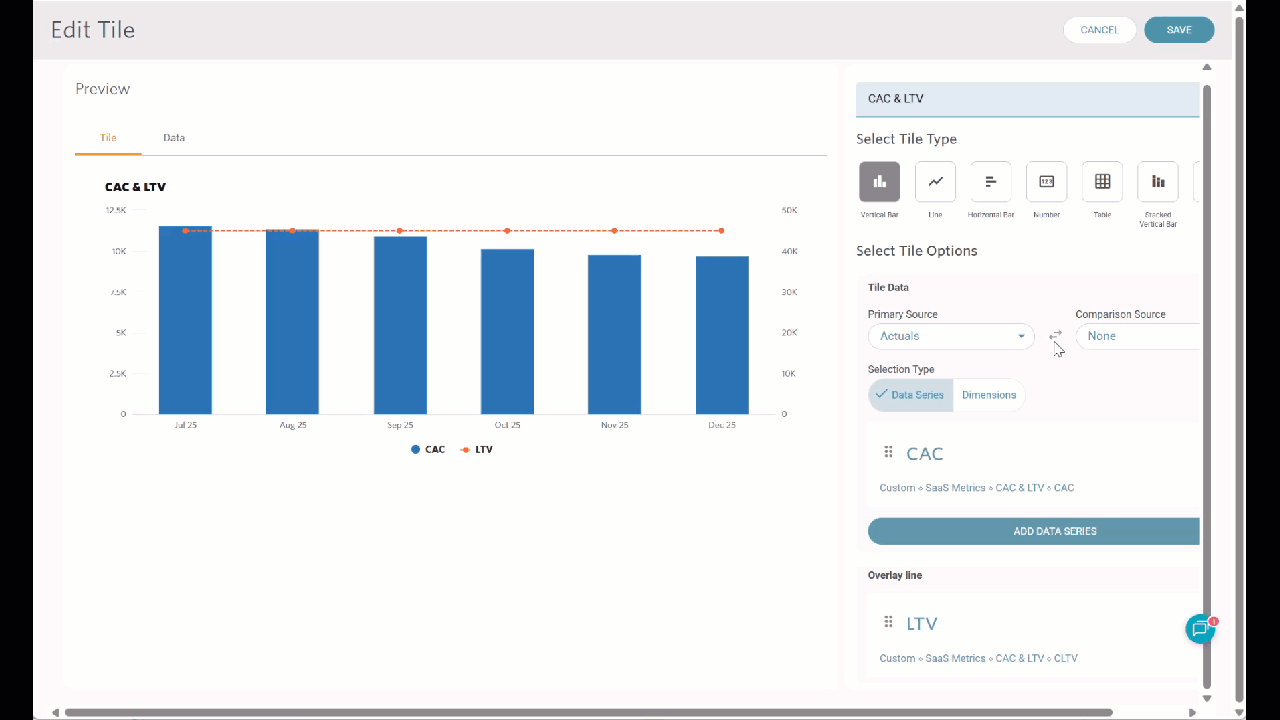Switch selection type to Dimensions

(988, 395)
